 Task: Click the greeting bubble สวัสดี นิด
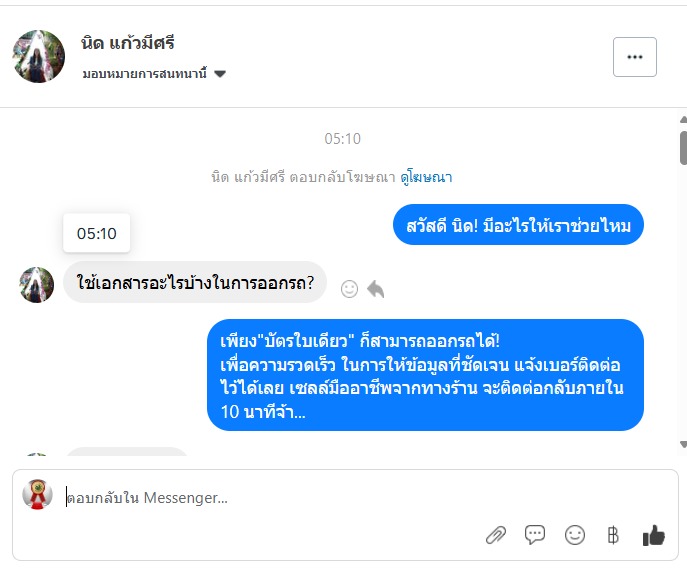click(518, 226)
